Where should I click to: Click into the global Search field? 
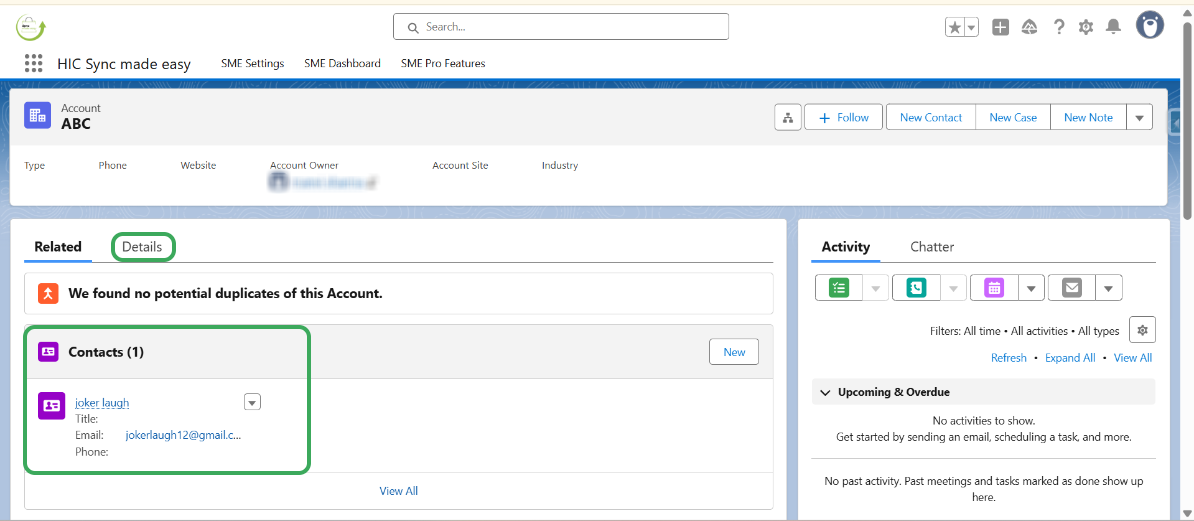pos(560,27)
